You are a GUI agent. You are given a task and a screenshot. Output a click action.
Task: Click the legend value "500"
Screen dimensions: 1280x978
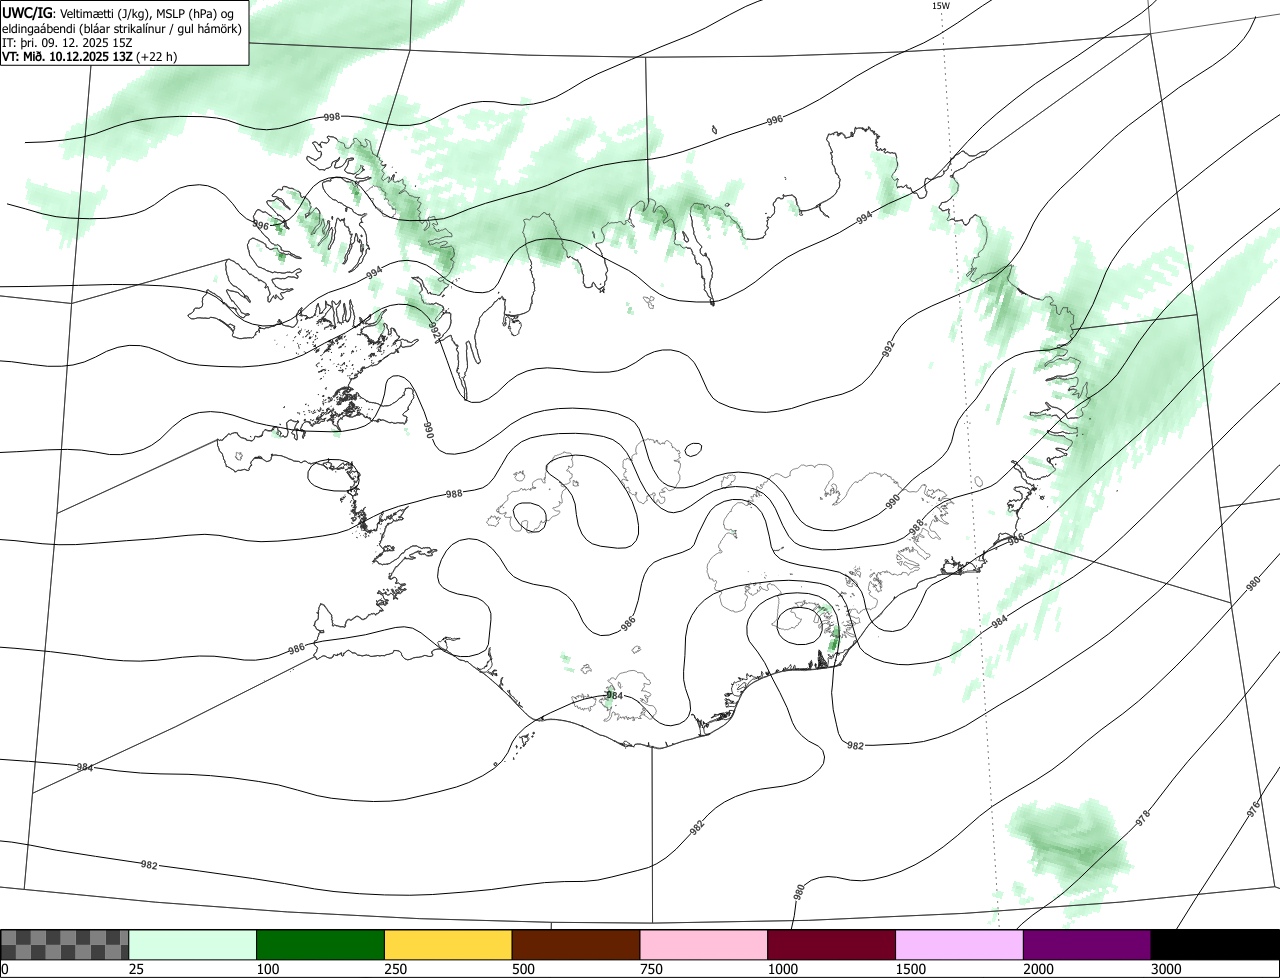click(x=522, y=970)
